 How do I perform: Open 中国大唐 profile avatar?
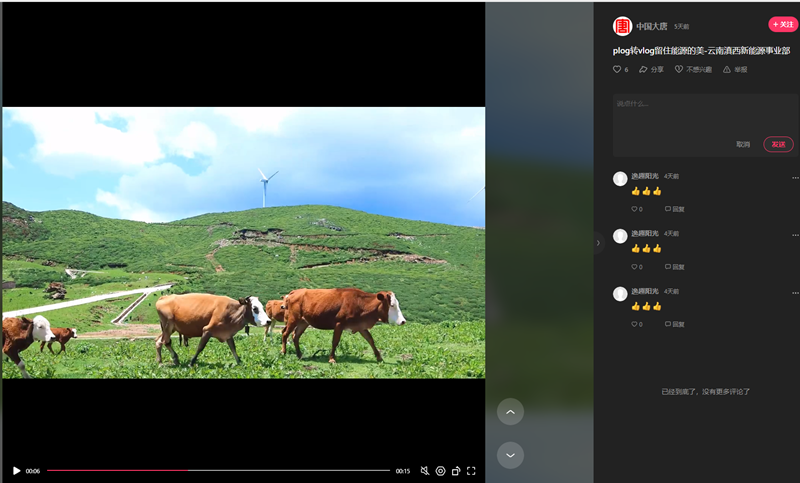point(622,26)
